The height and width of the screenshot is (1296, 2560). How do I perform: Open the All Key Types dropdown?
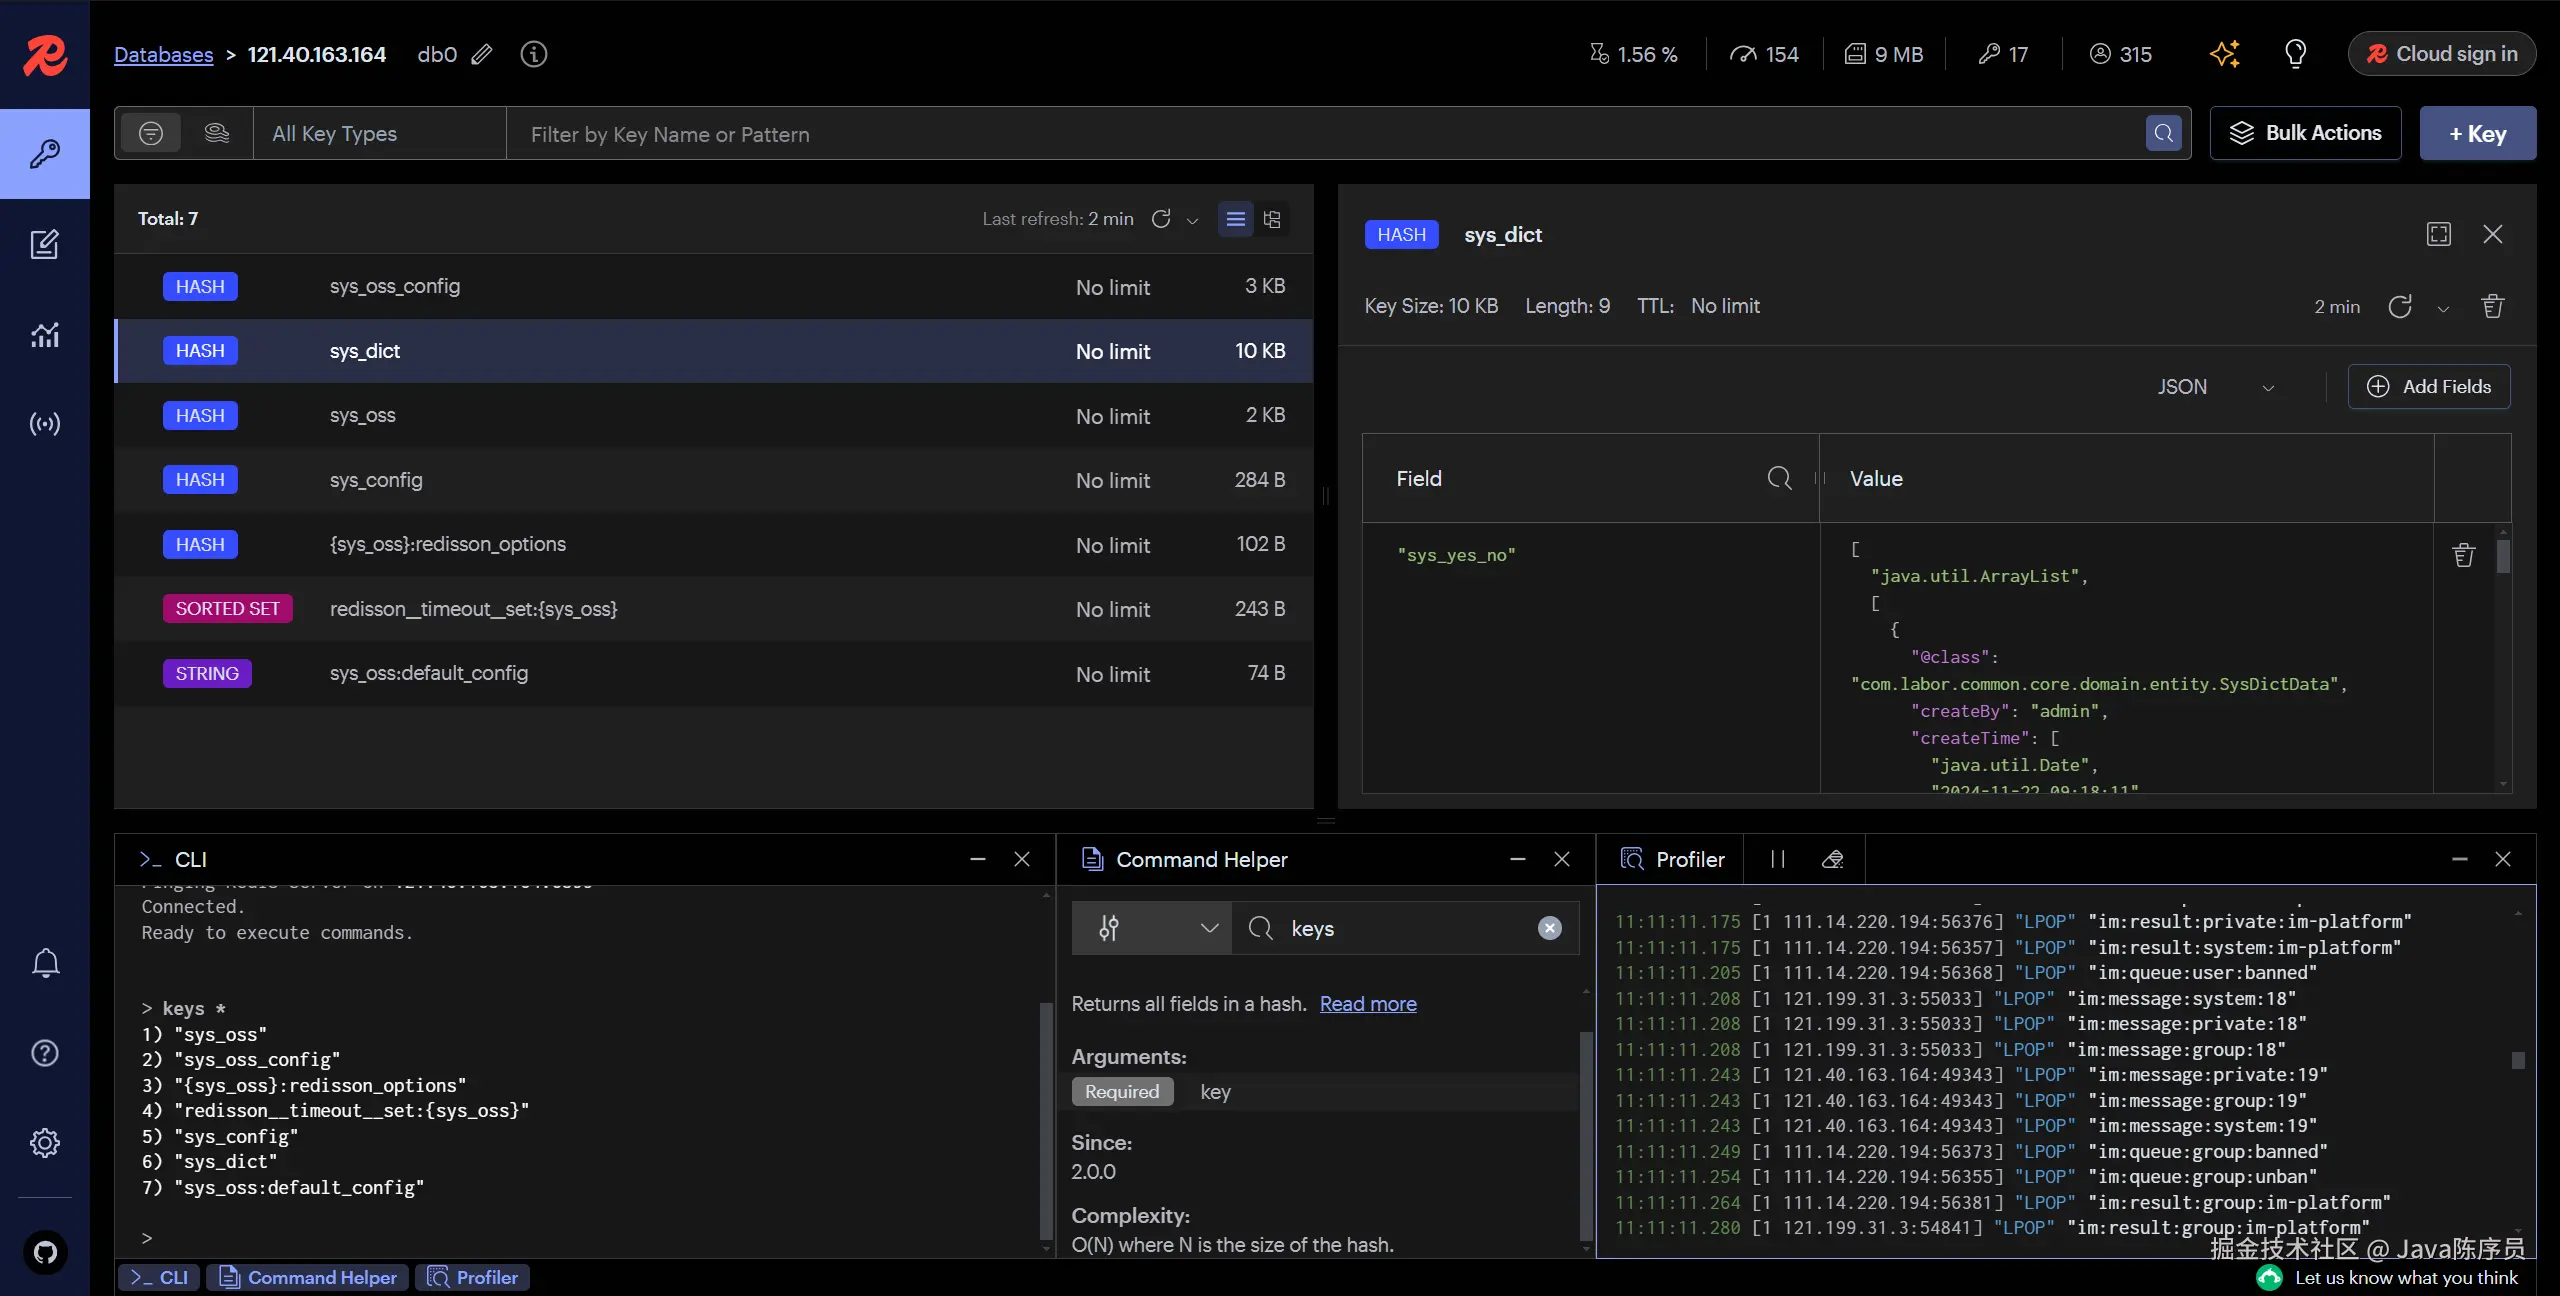378,133
